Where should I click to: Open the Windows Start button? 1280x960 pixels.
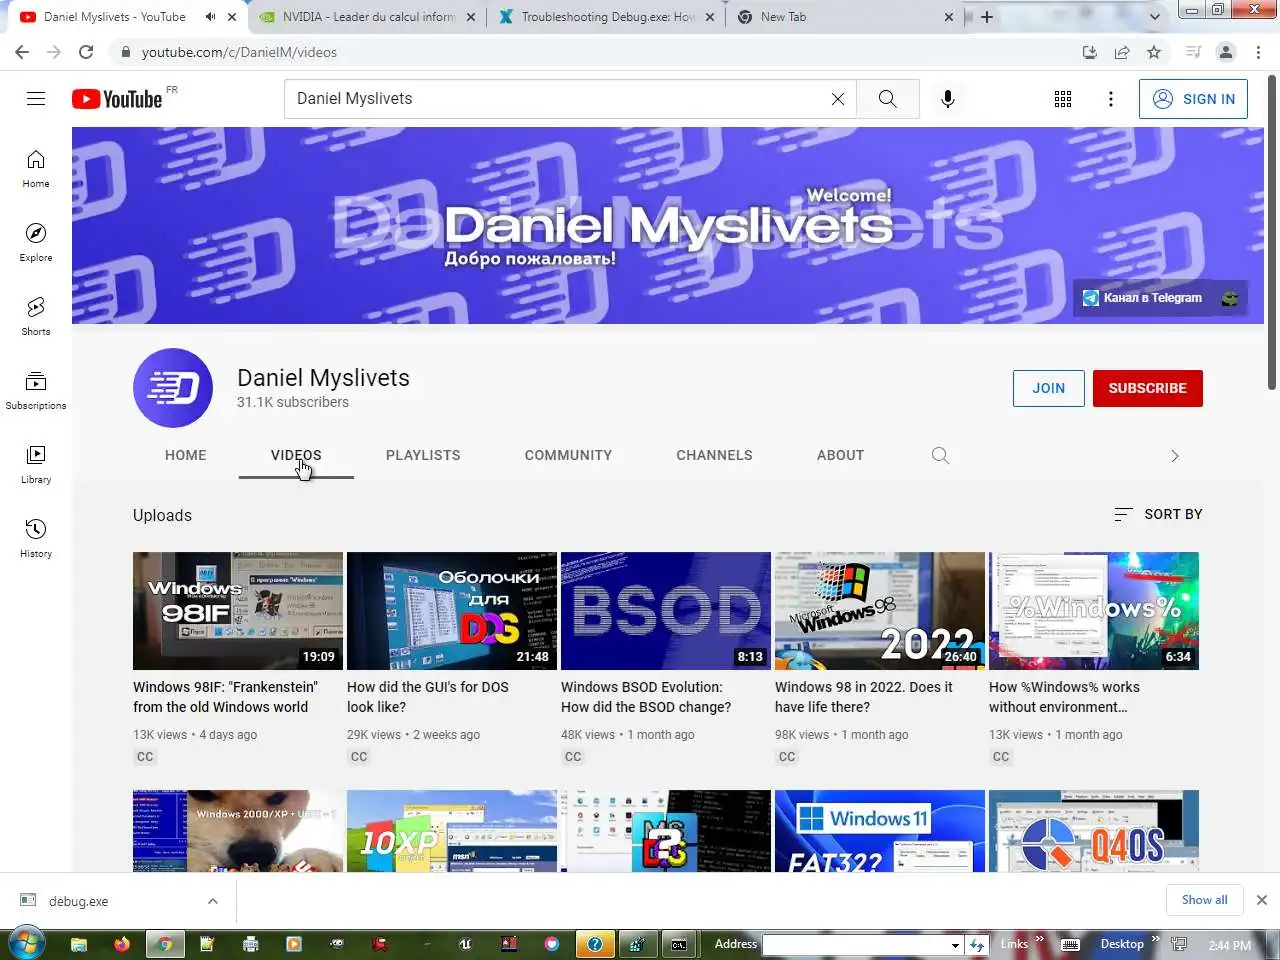(x=25, y=943)
